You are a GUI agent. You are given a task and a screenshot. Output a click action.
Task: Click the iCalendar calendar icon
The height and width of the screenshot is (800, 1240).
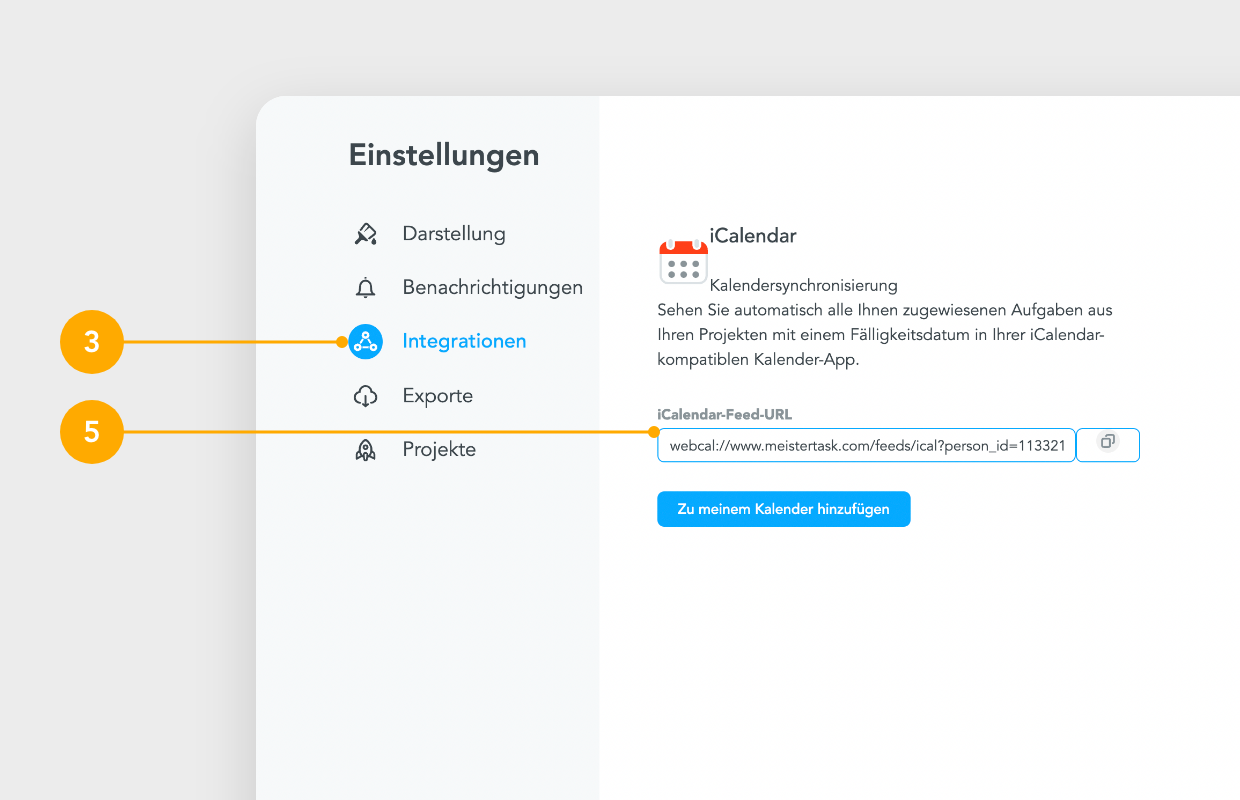pos(683,261)
